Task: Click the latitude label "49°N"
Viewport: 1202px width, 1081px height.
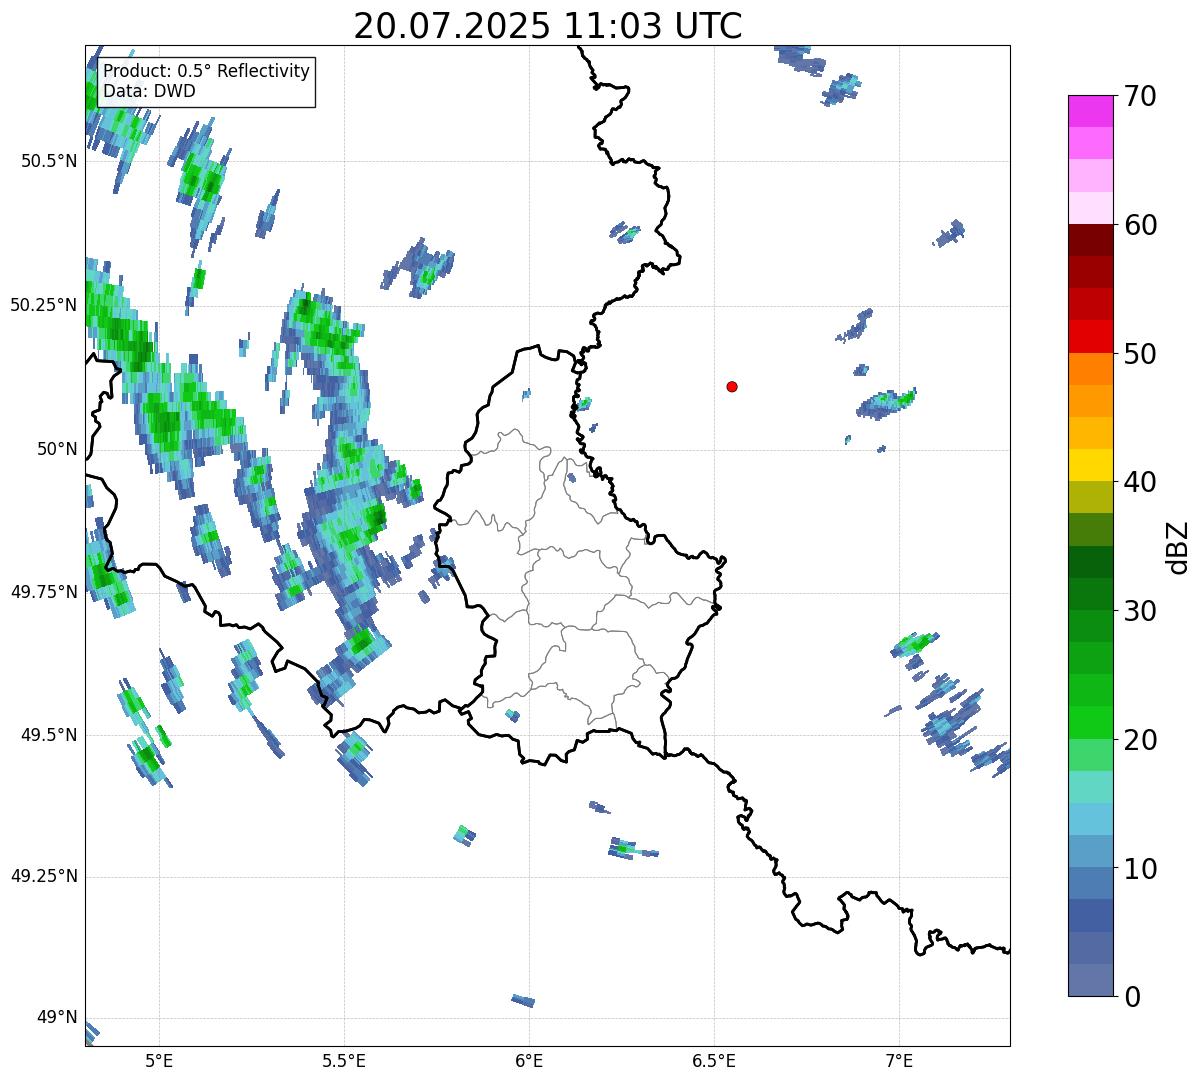Action: click(x=57, y=1018)
